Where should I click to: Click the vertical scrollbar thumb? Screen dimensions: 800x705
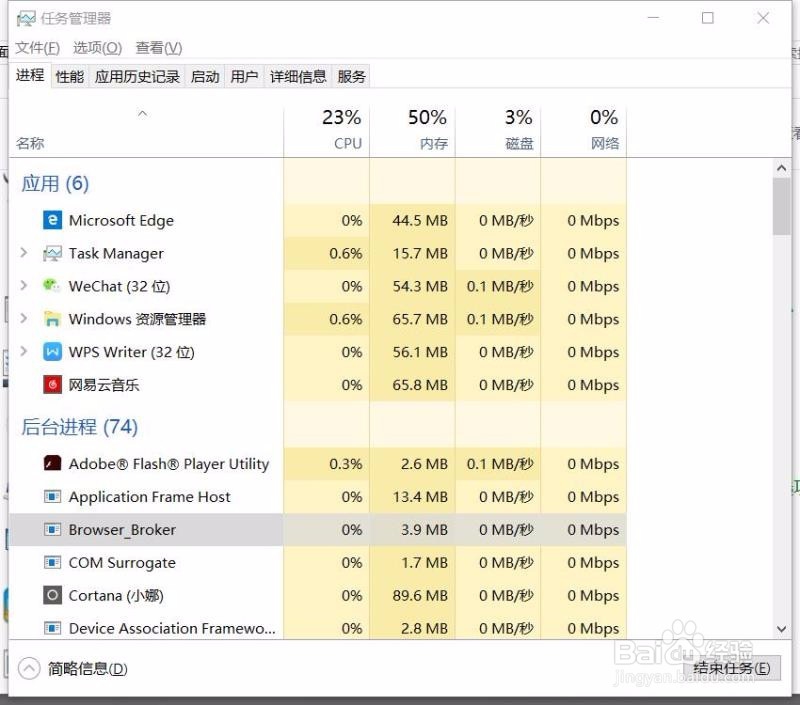click(x=781, y=206)
